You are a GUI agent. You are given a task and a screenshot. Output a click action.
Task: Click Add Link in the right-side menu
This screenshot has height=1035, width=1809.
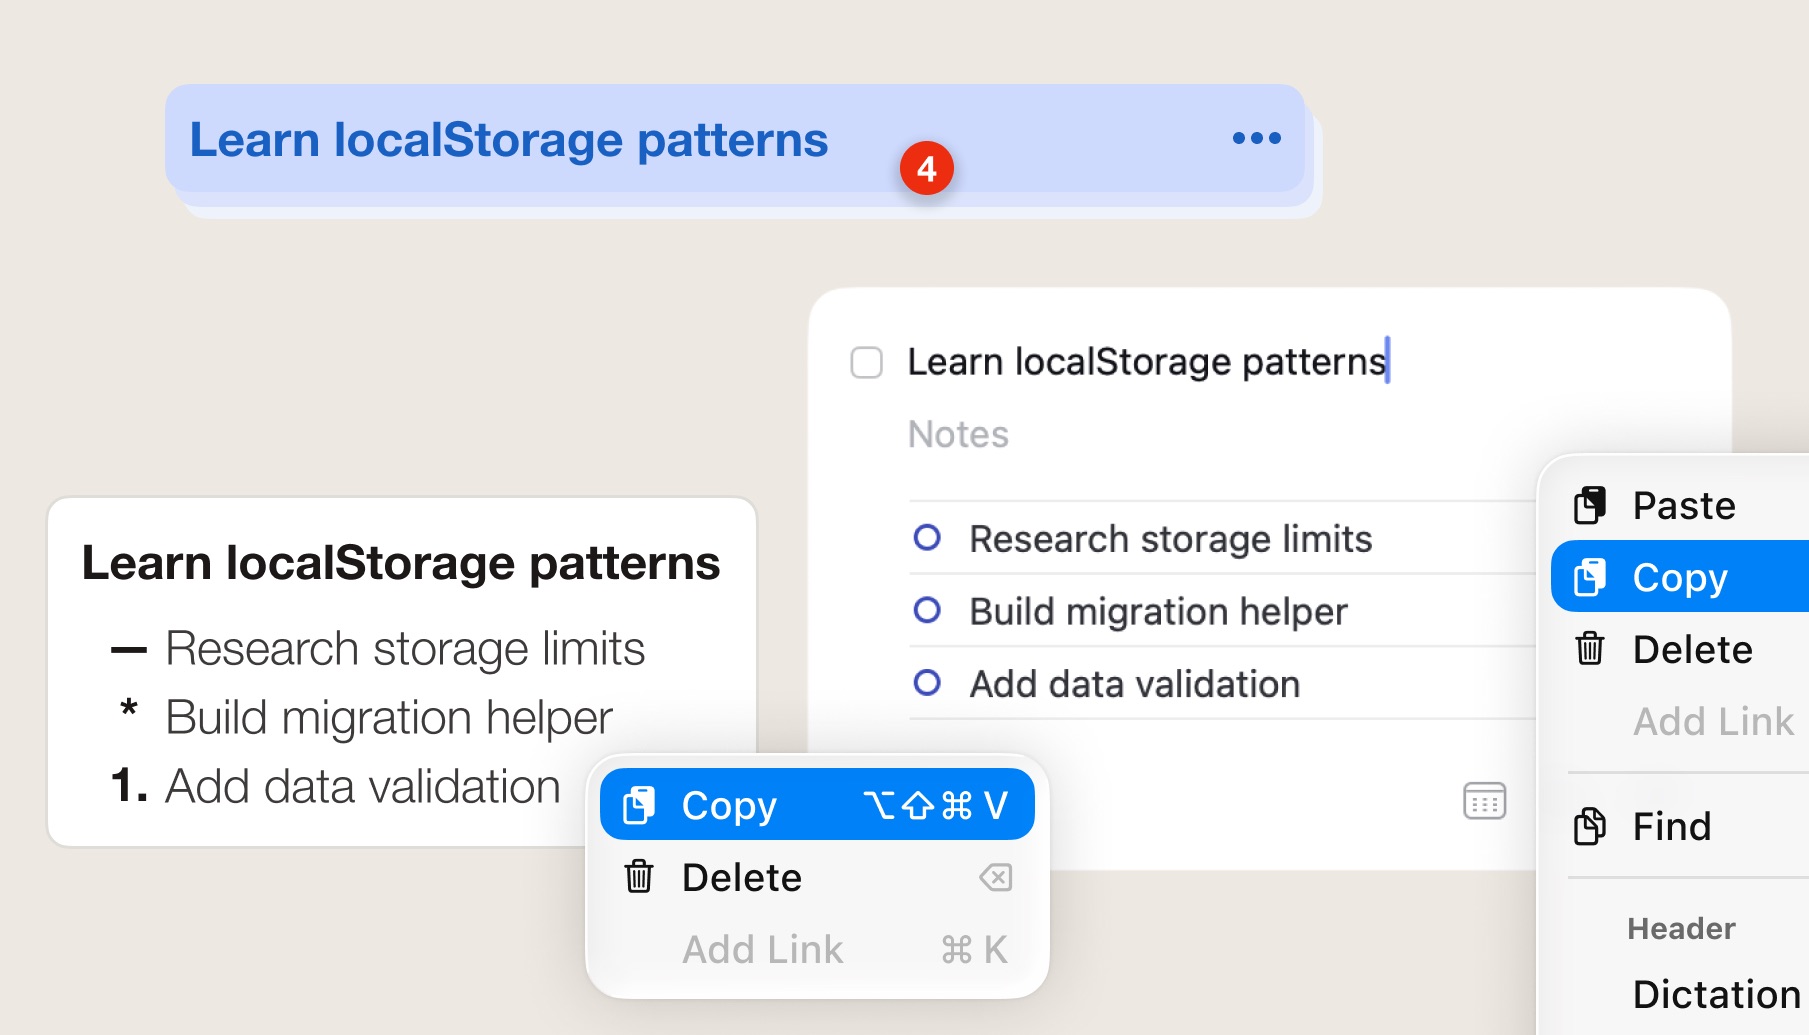(x=1713, y=721)
